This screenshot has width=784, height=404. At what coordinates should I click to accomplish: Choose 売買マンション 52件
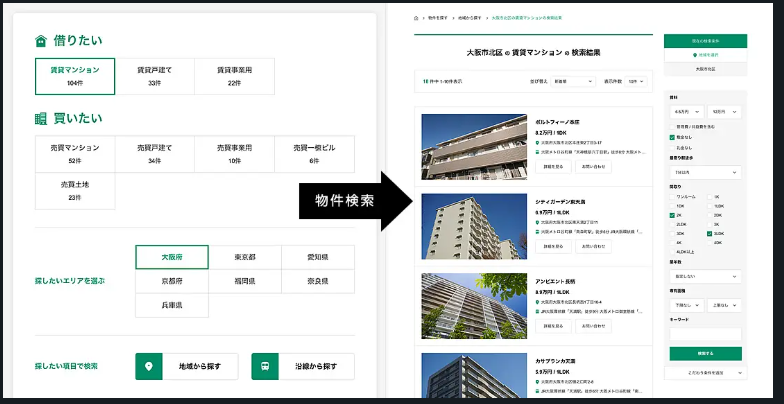(75, 154)
